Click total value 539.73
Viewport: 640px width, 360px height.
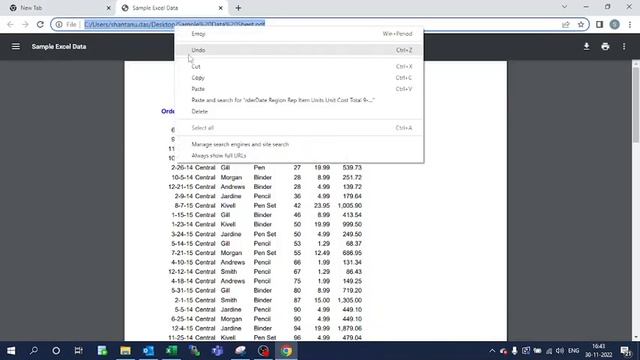coord(352,168)
